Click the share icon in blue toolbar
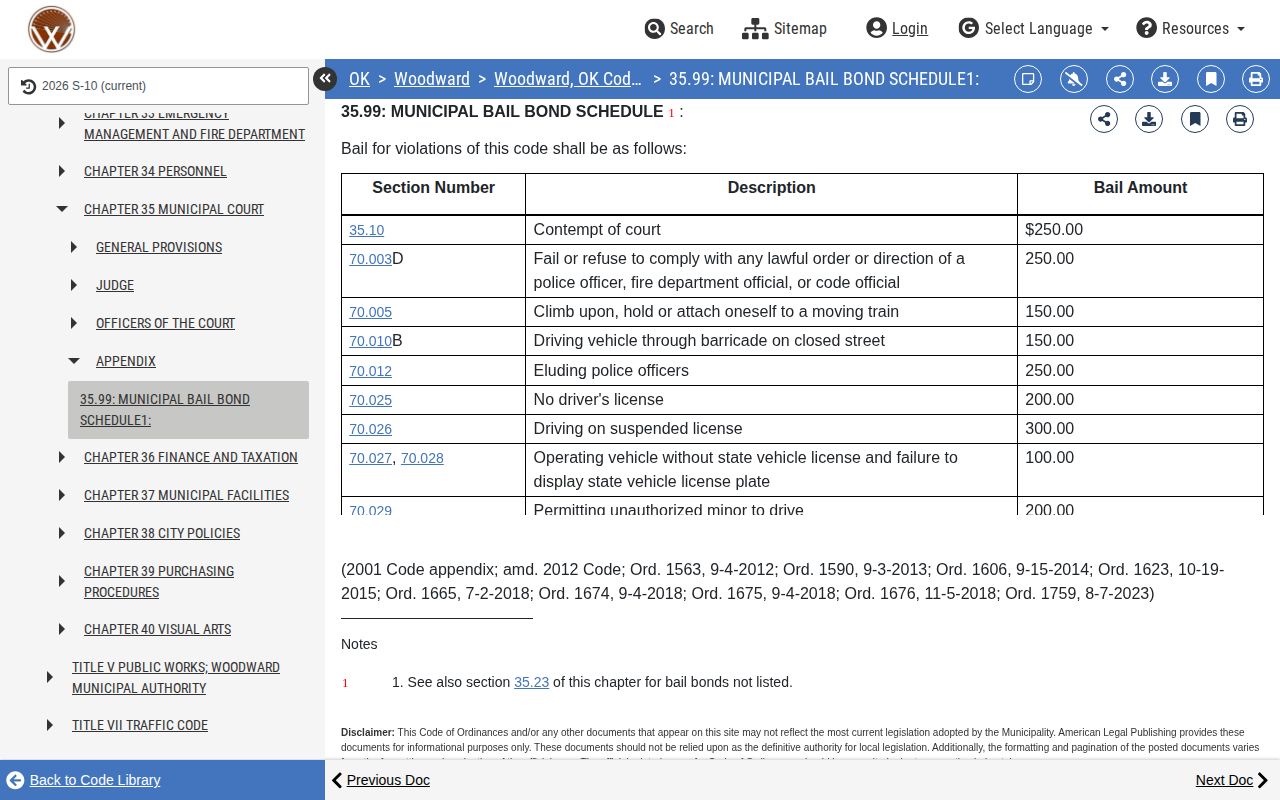The image size is (1280, 800). [x=1120, y=79]
